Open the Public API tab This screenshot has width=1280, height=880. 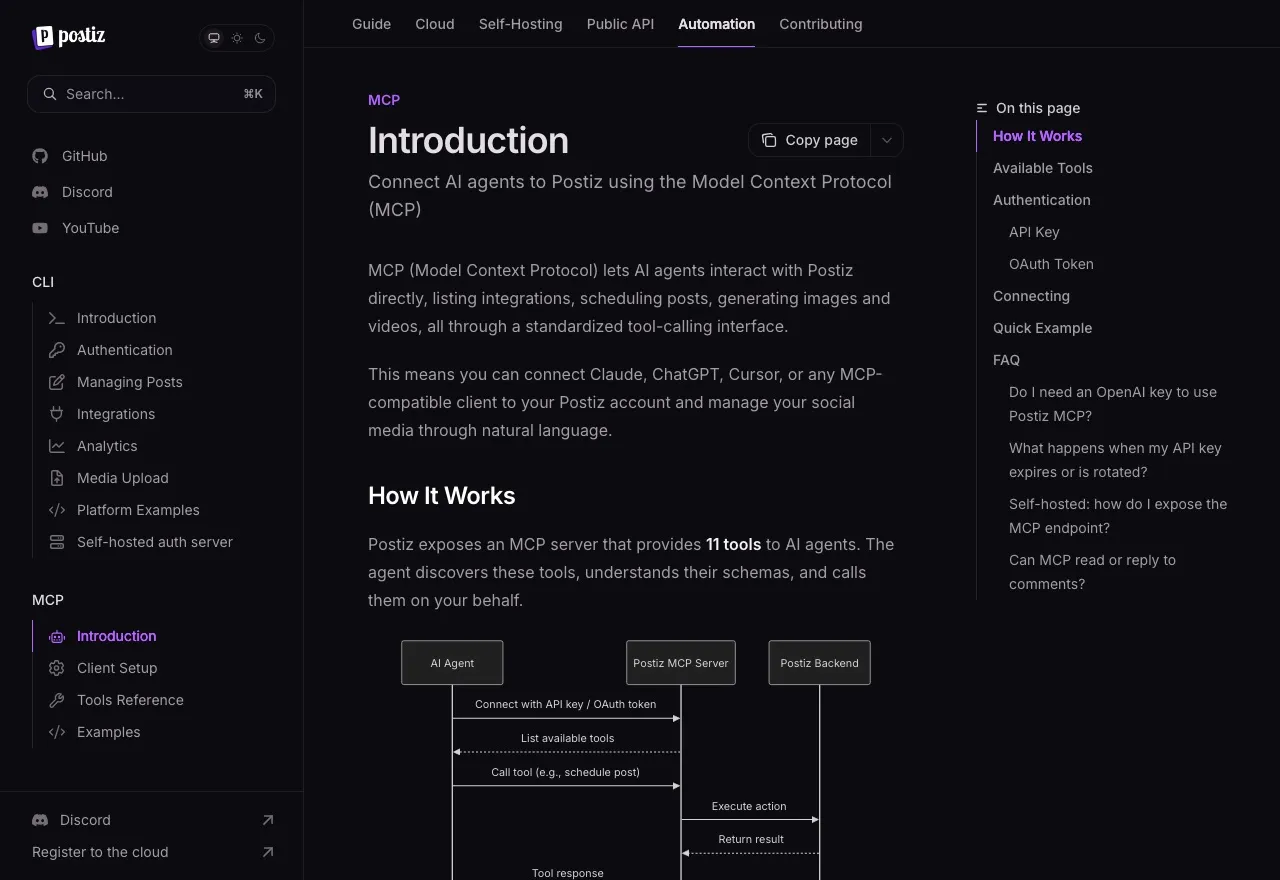(620, 24)
